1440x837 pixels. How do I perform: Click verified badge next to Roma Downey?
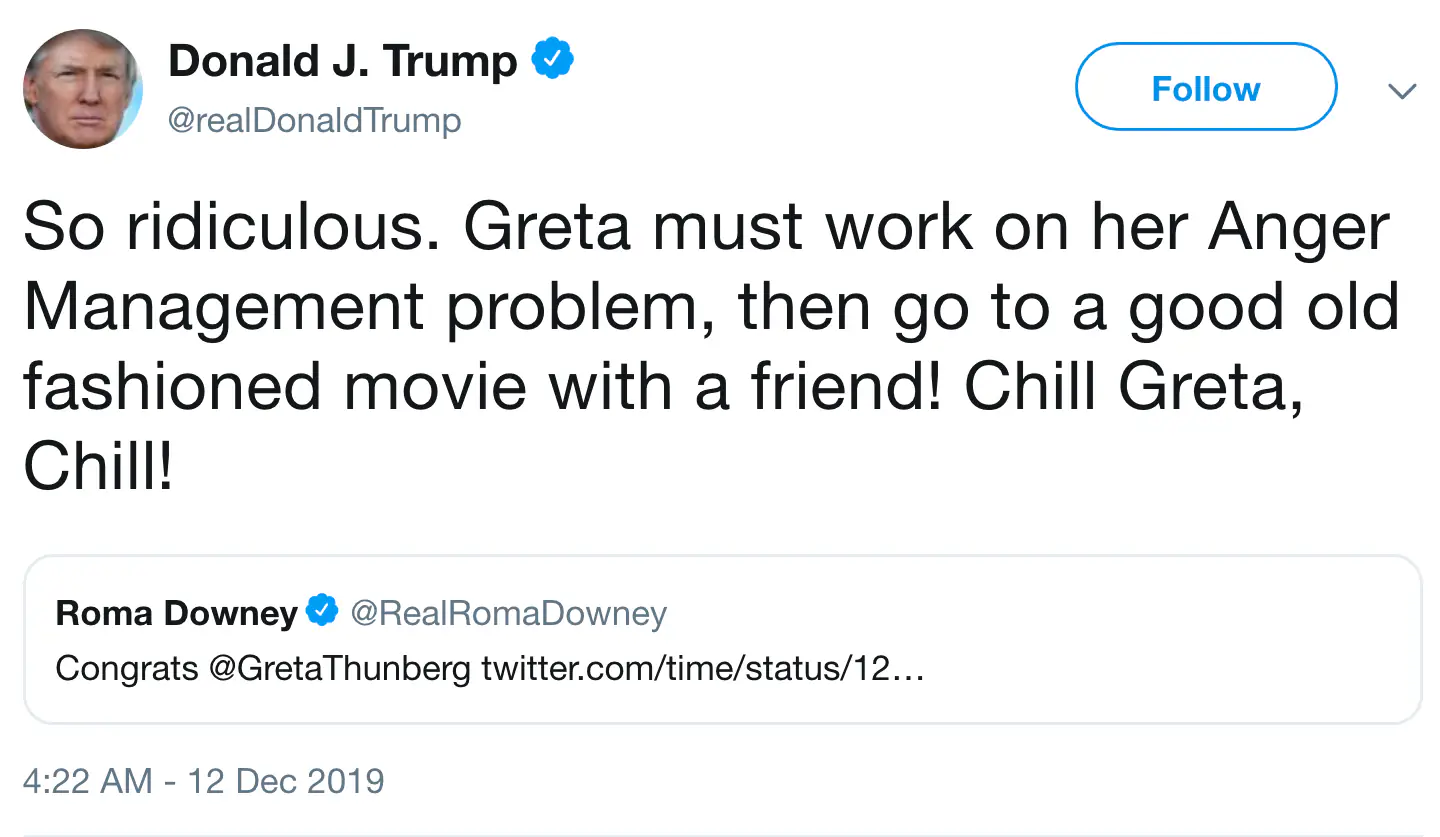pos(322,611)
